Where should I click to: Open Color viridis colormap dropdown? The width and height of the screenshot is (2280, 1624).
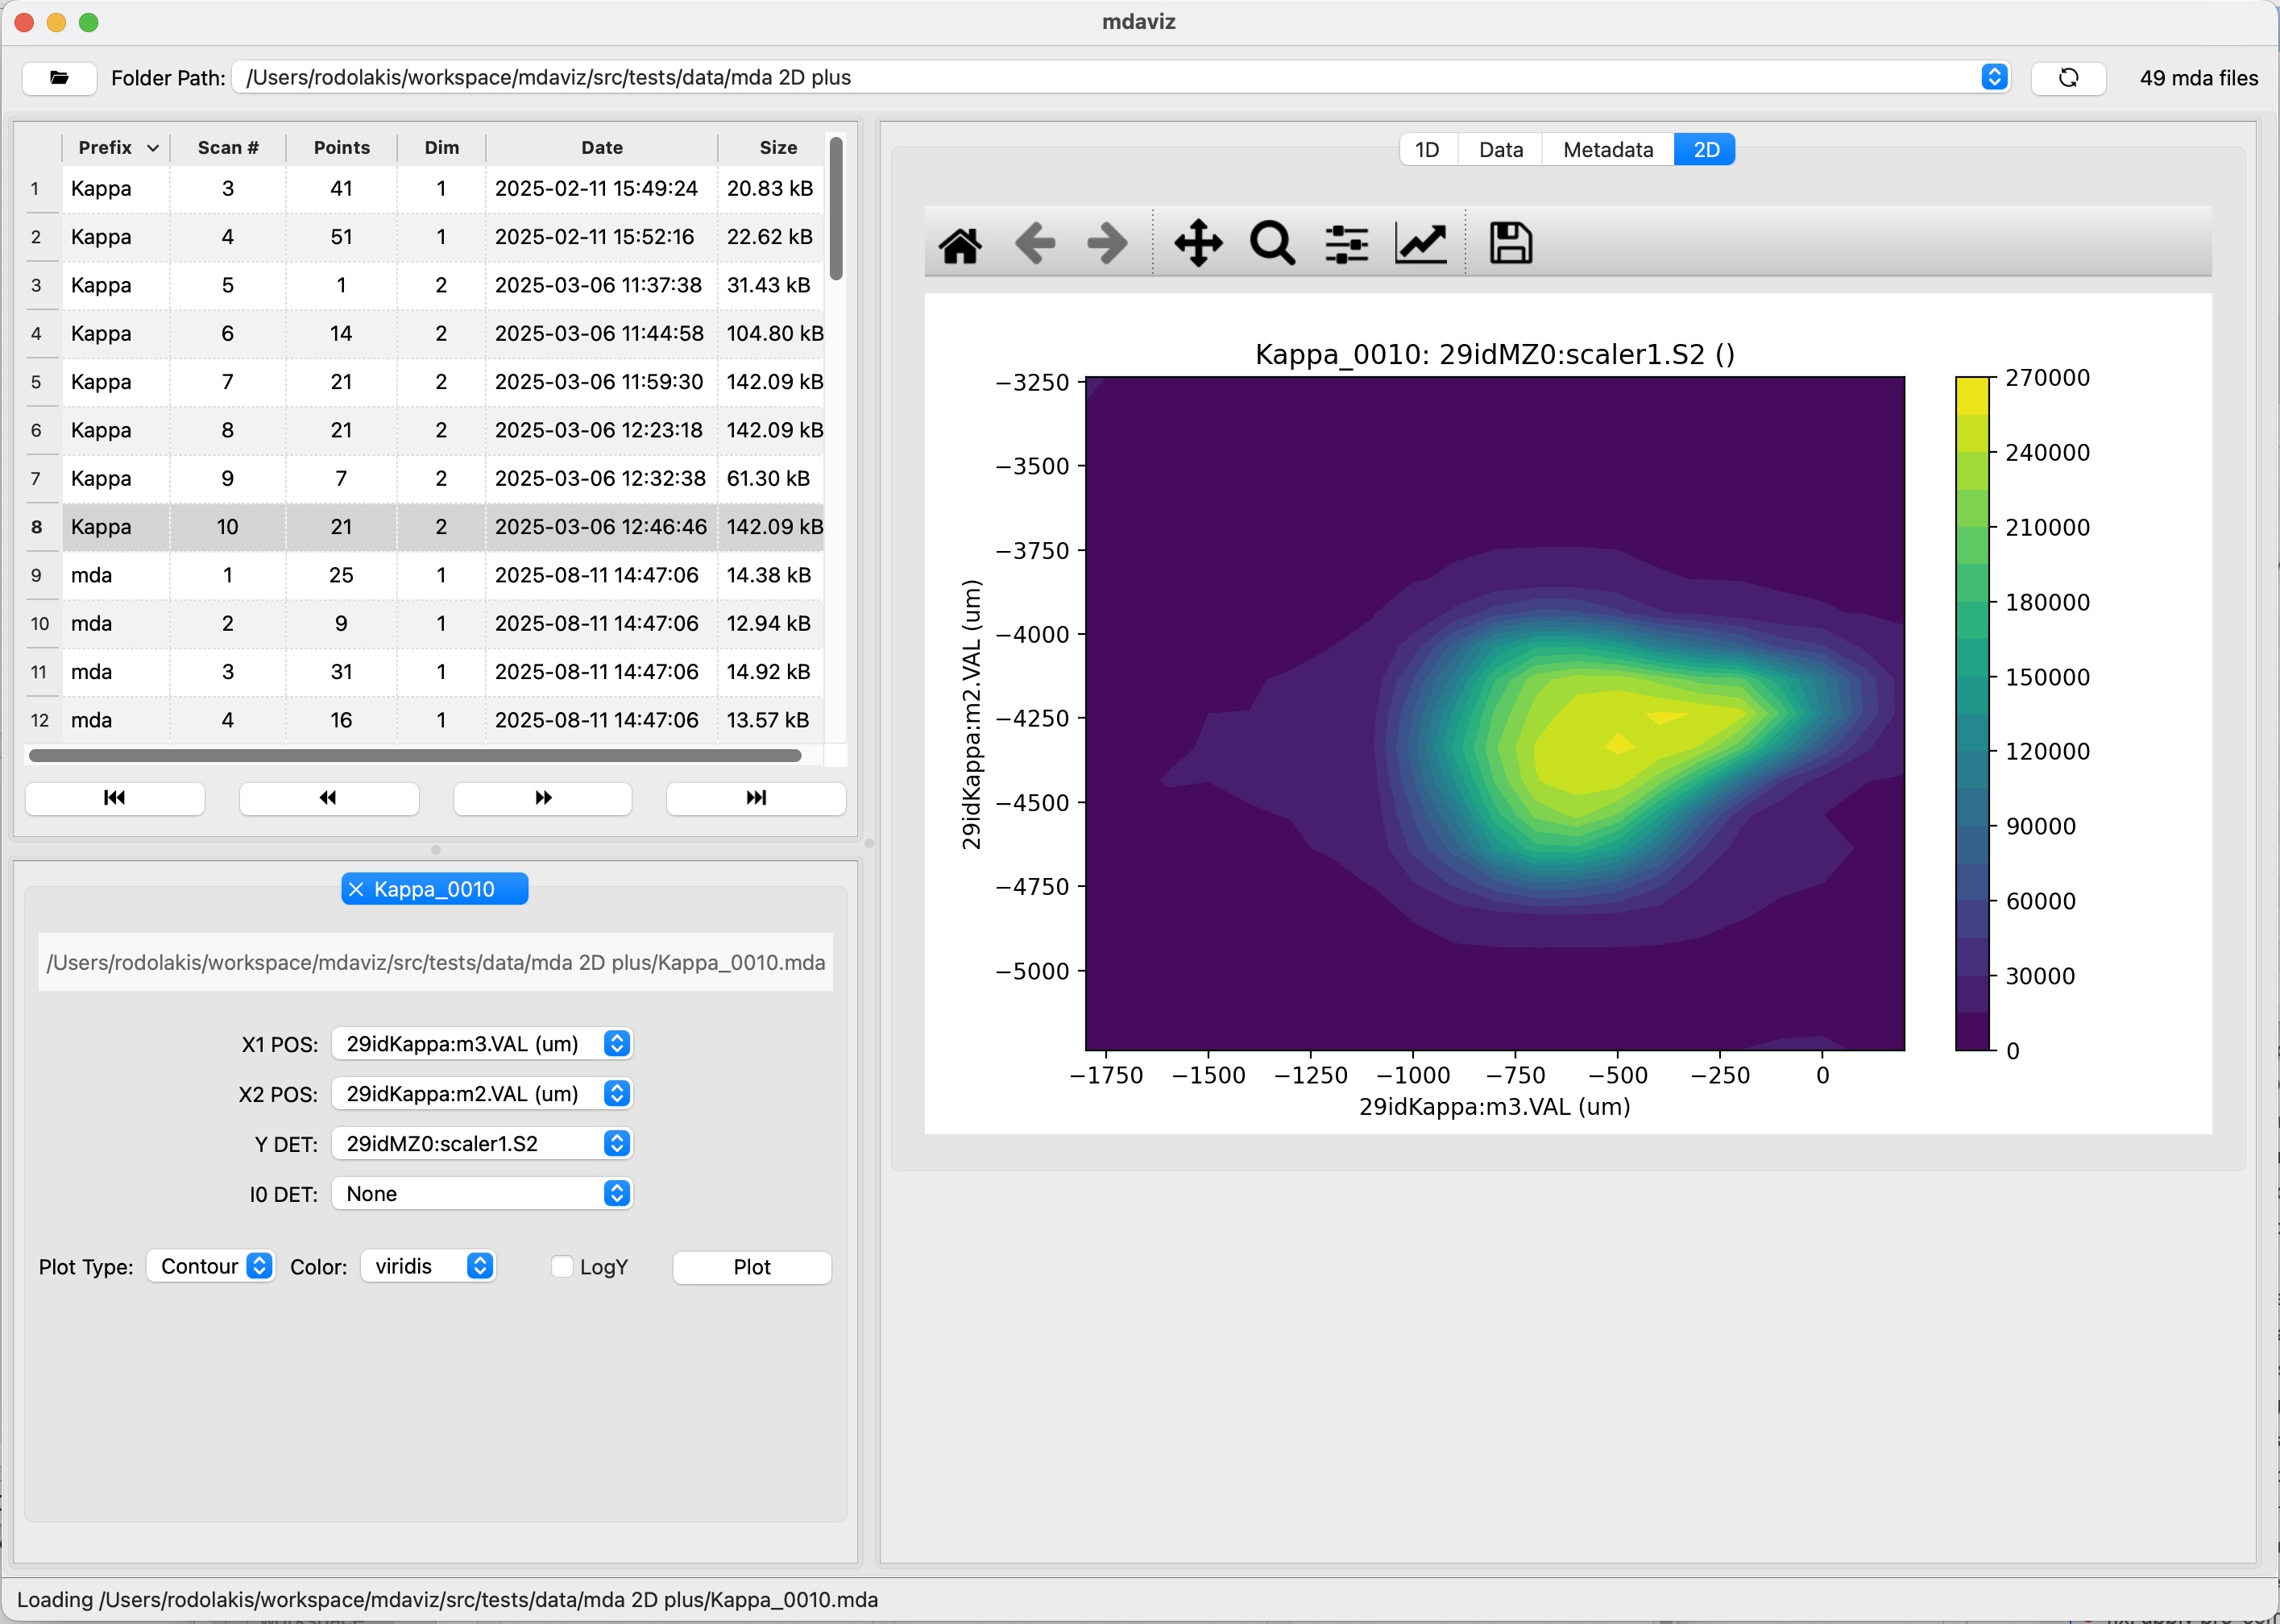click(x=428, y=1266)
